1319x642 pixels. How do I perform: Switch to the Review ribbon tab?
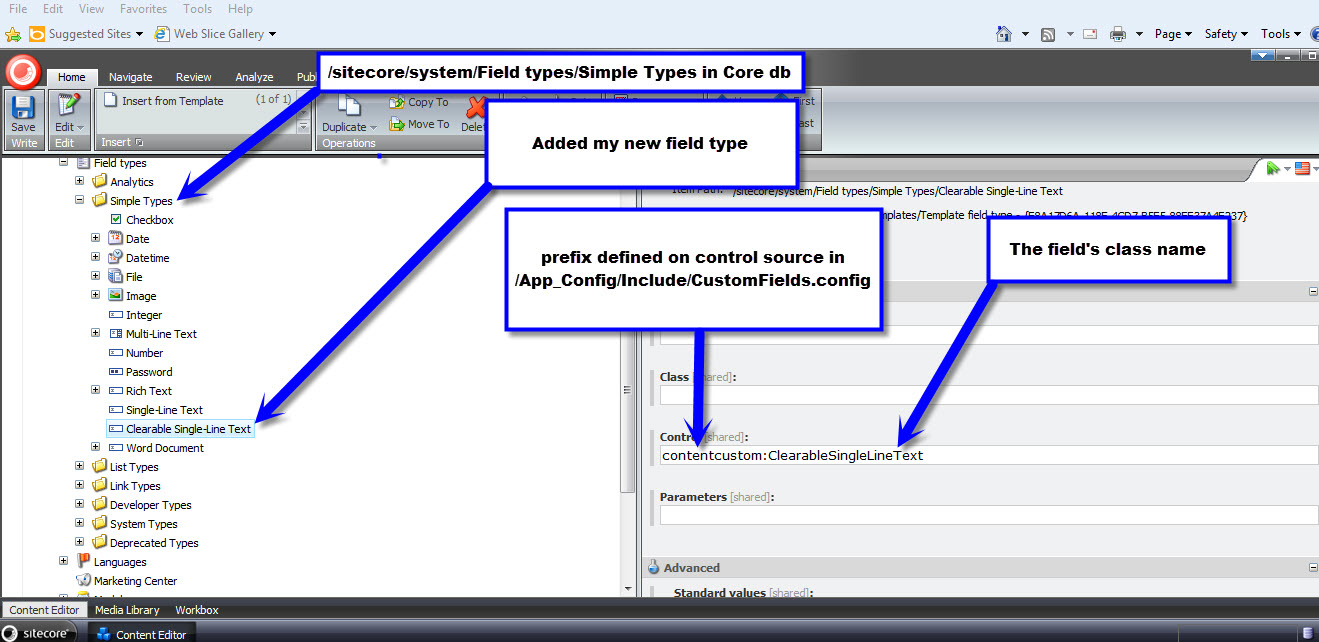click(193, 77)
